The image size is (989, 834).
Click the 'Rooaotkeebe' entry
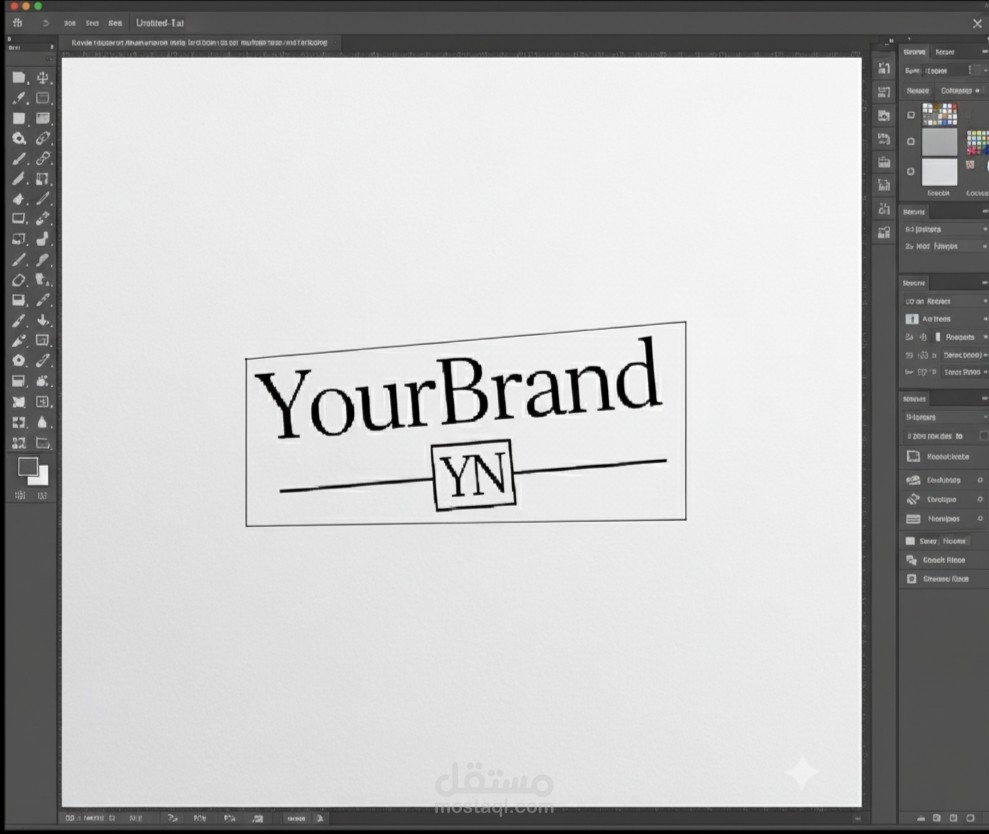pyautogui.click(x=948, y=457)
